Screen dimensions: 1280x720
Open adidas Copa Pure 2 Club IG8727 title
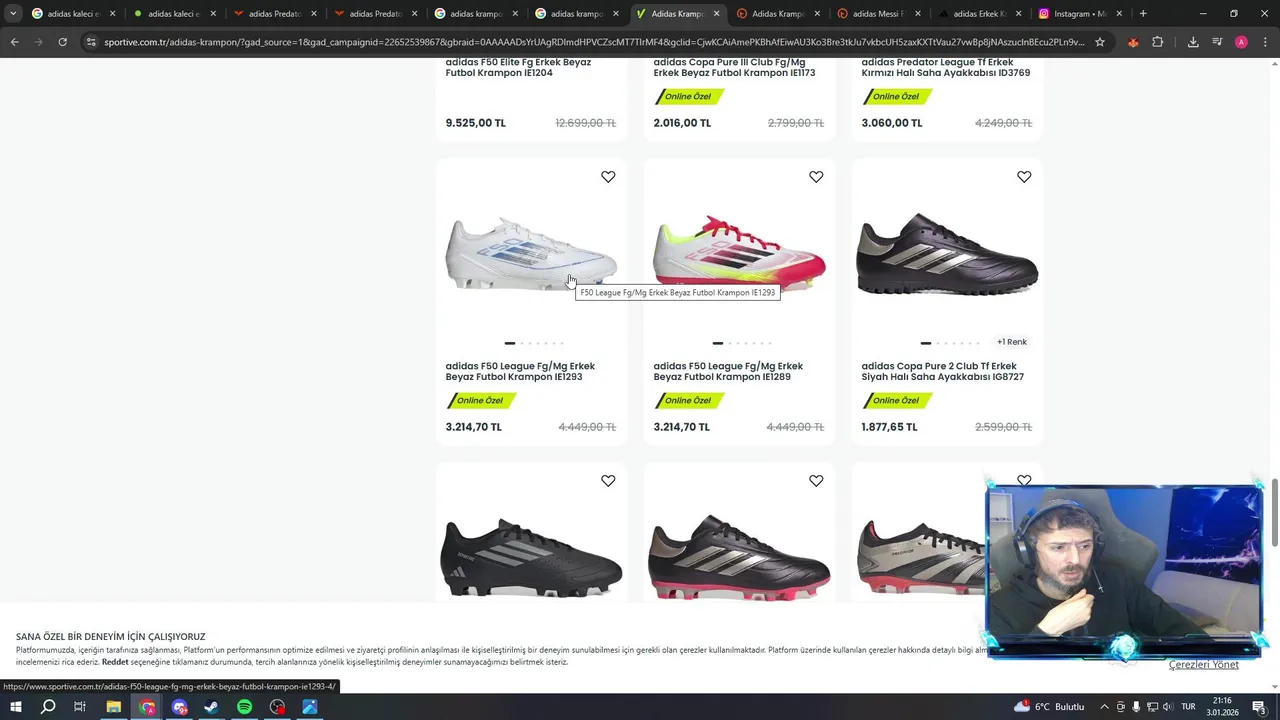(x=942, y=371)
